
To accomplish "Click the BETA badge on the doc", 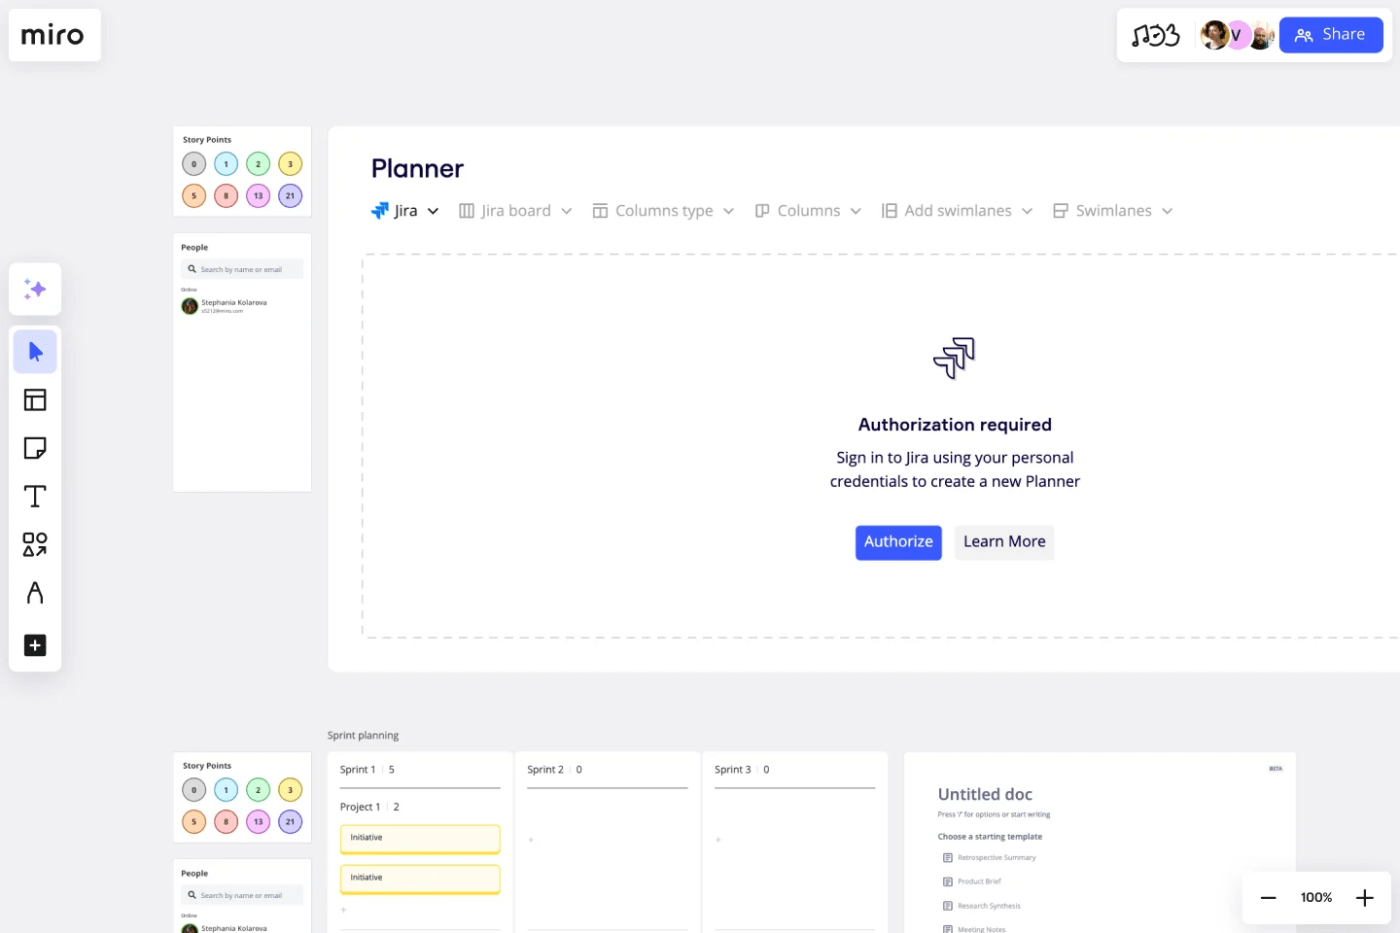I will coord(1276,768).
